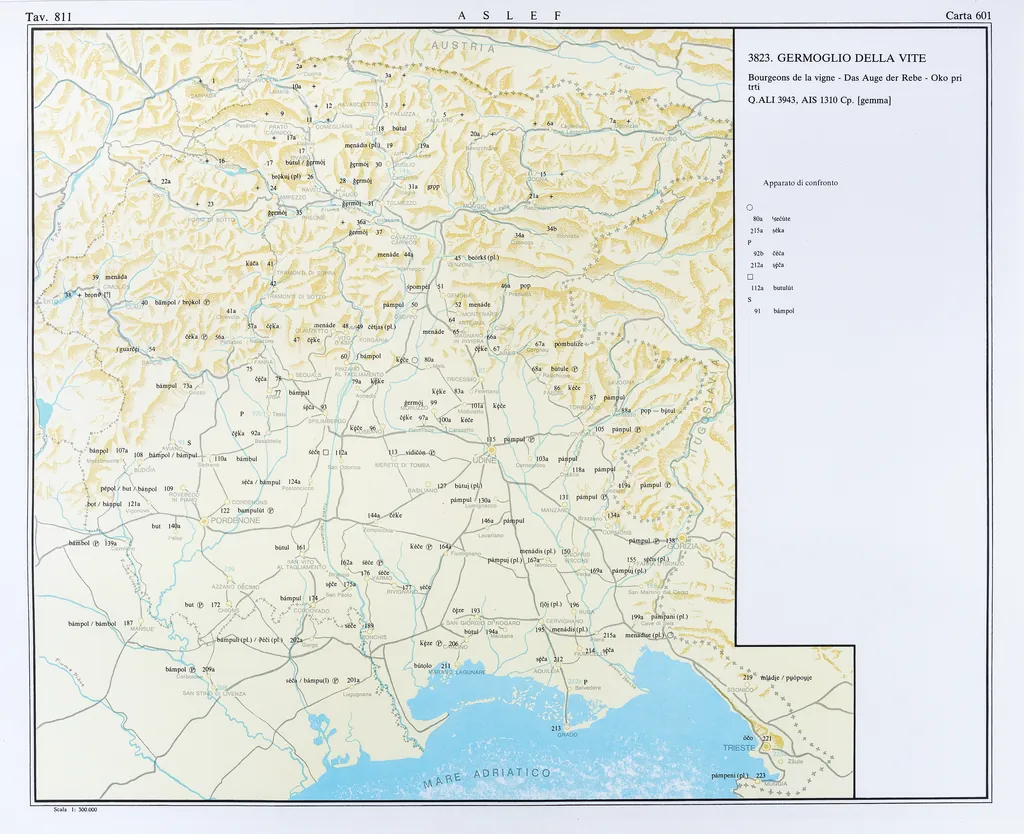This screenshot has width=1024, height=834.
Task: Click the Trieste city marker
Action: click(x=766, y=747)
